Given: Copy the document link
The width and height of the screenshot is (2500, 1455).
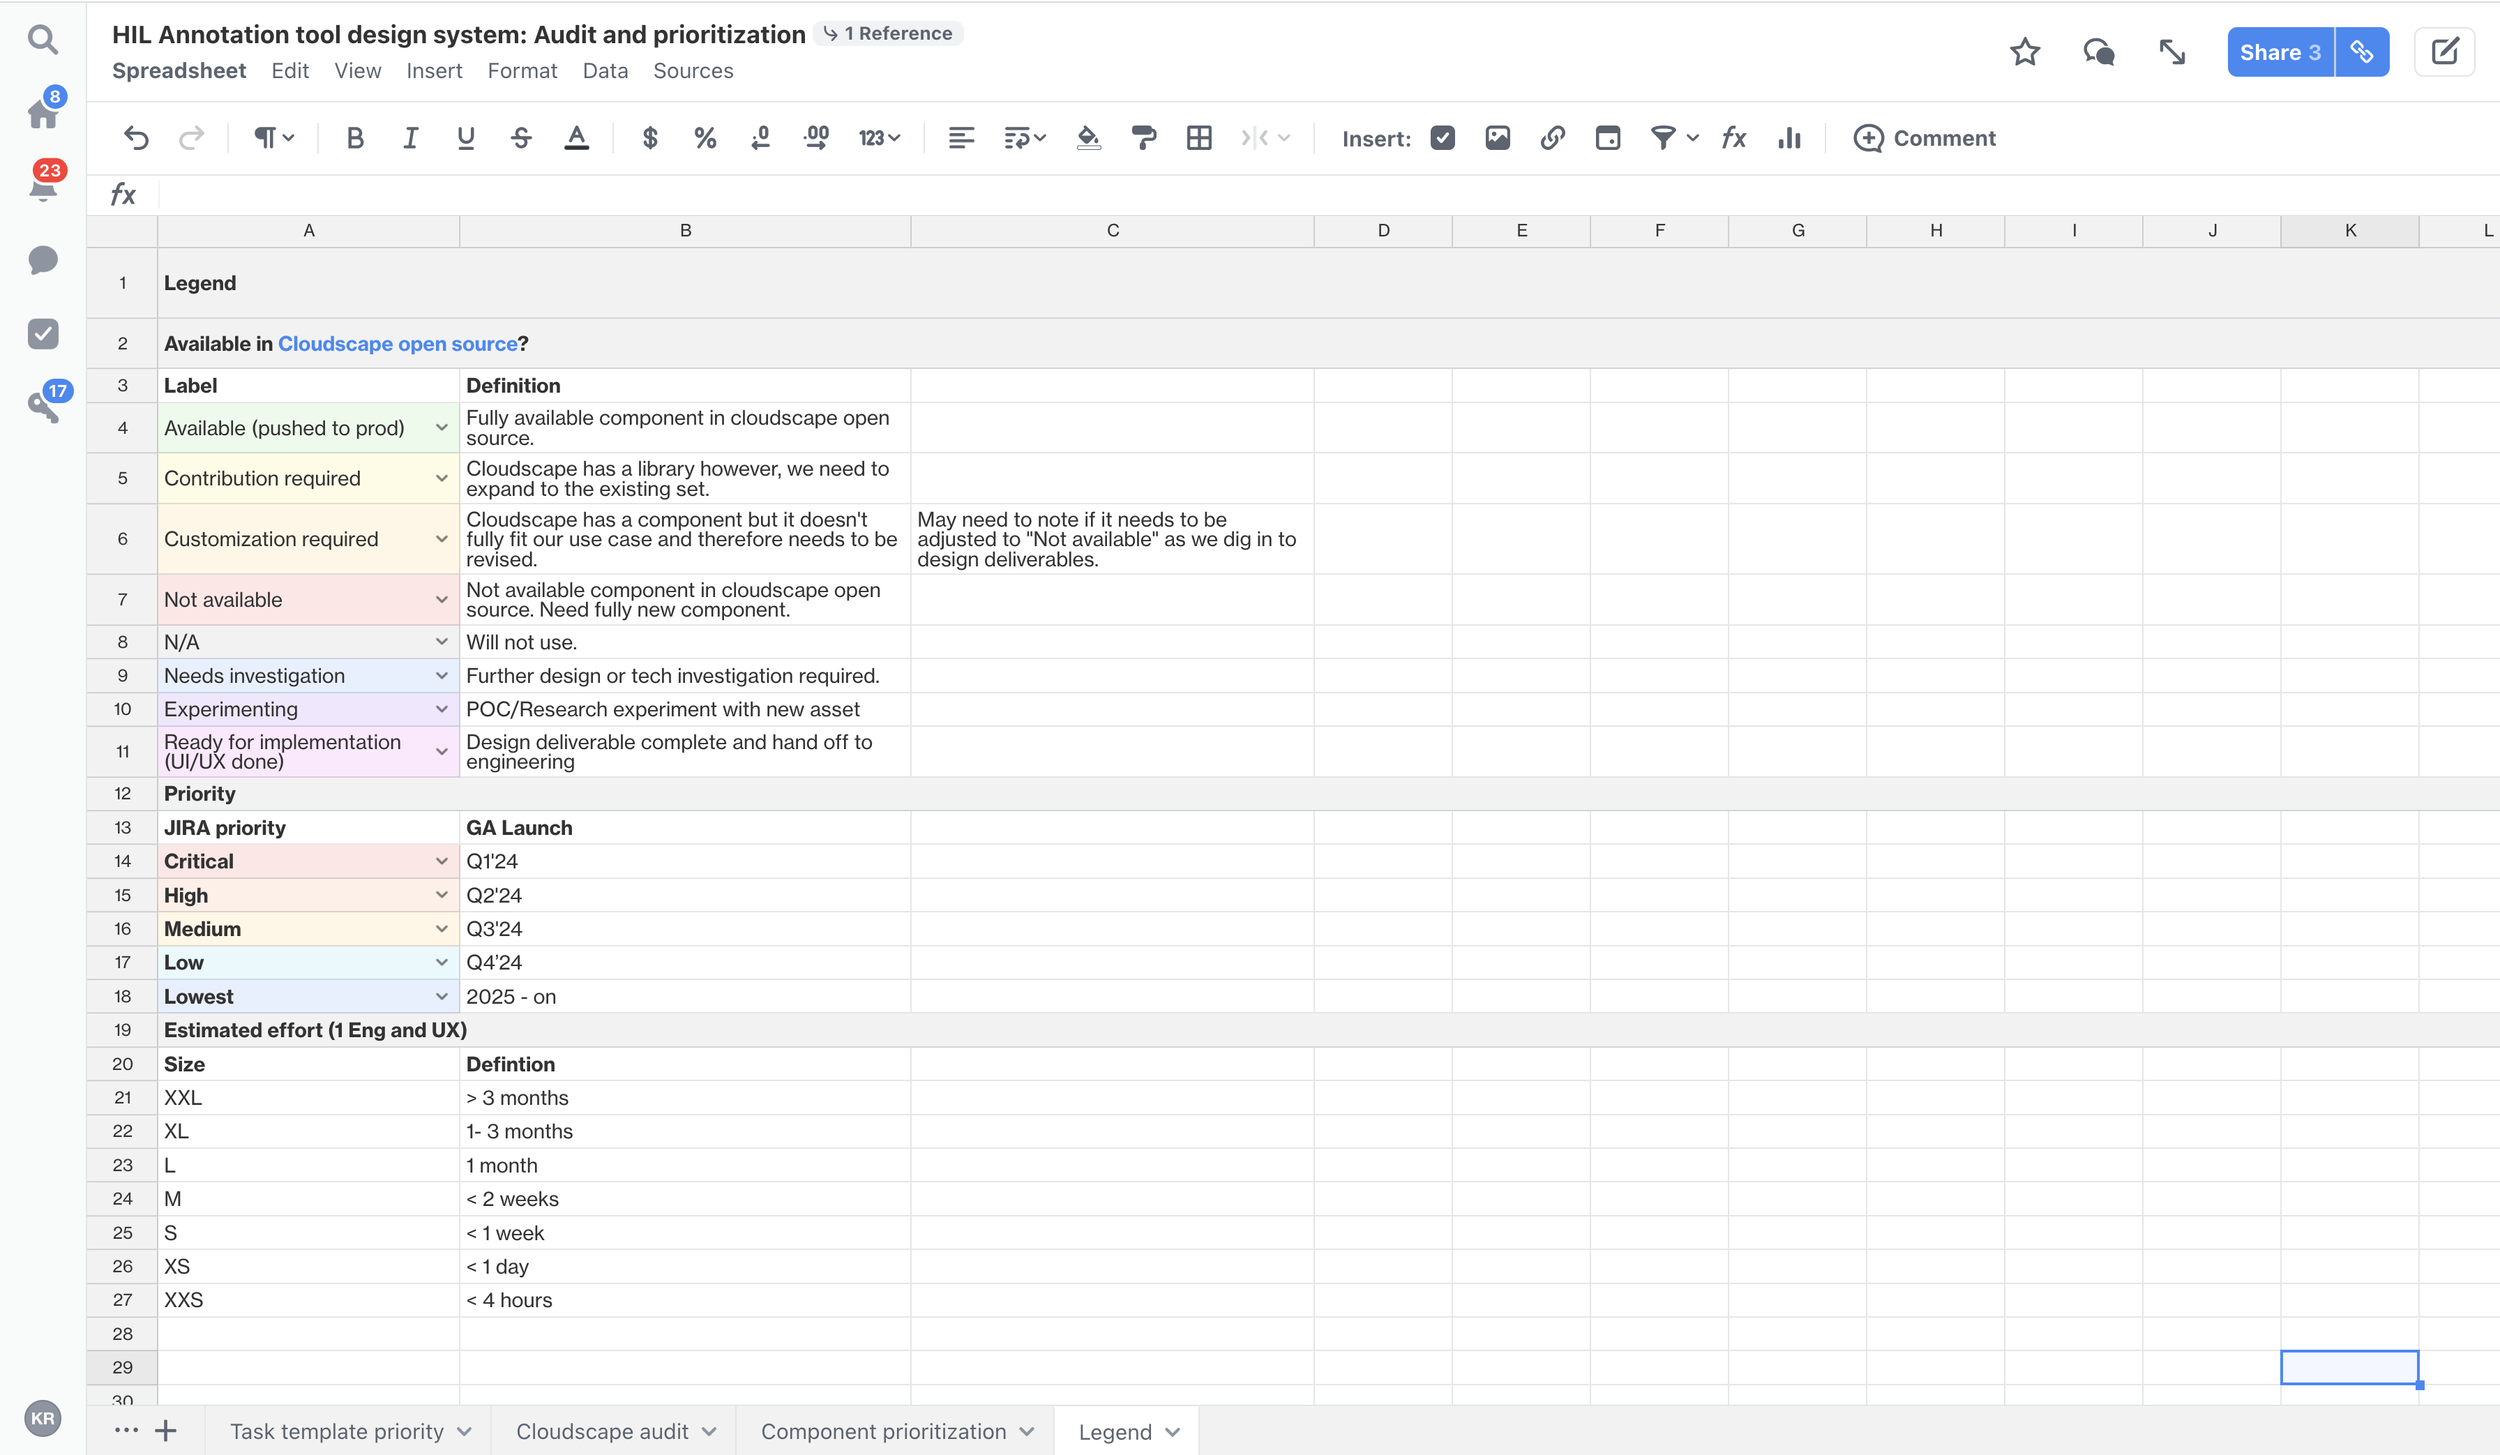Looking at the screenshot, I should pyautogui.click(x=2362, y=52).
